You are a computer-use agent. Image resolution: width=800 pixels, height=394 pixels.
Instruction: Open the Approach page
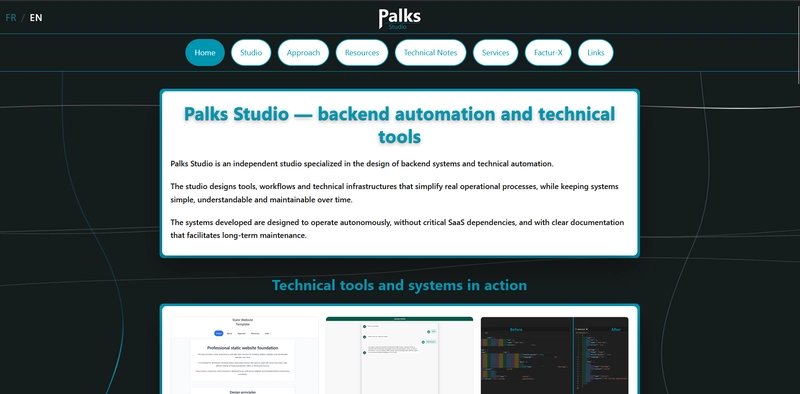click(303, 53)
